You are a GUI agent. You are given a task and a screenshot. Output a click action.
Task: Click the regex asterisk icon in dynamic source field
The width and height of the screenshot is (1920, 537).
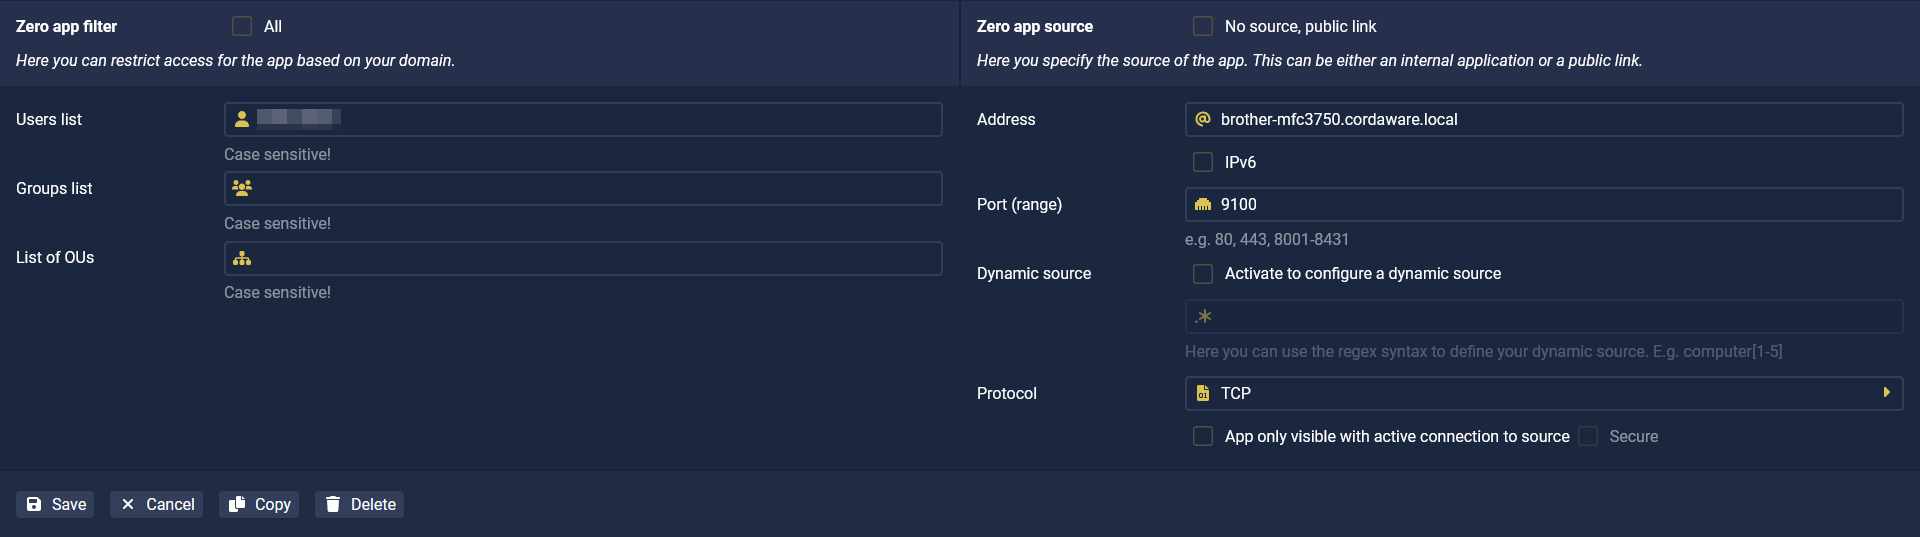click(1204, 316)
